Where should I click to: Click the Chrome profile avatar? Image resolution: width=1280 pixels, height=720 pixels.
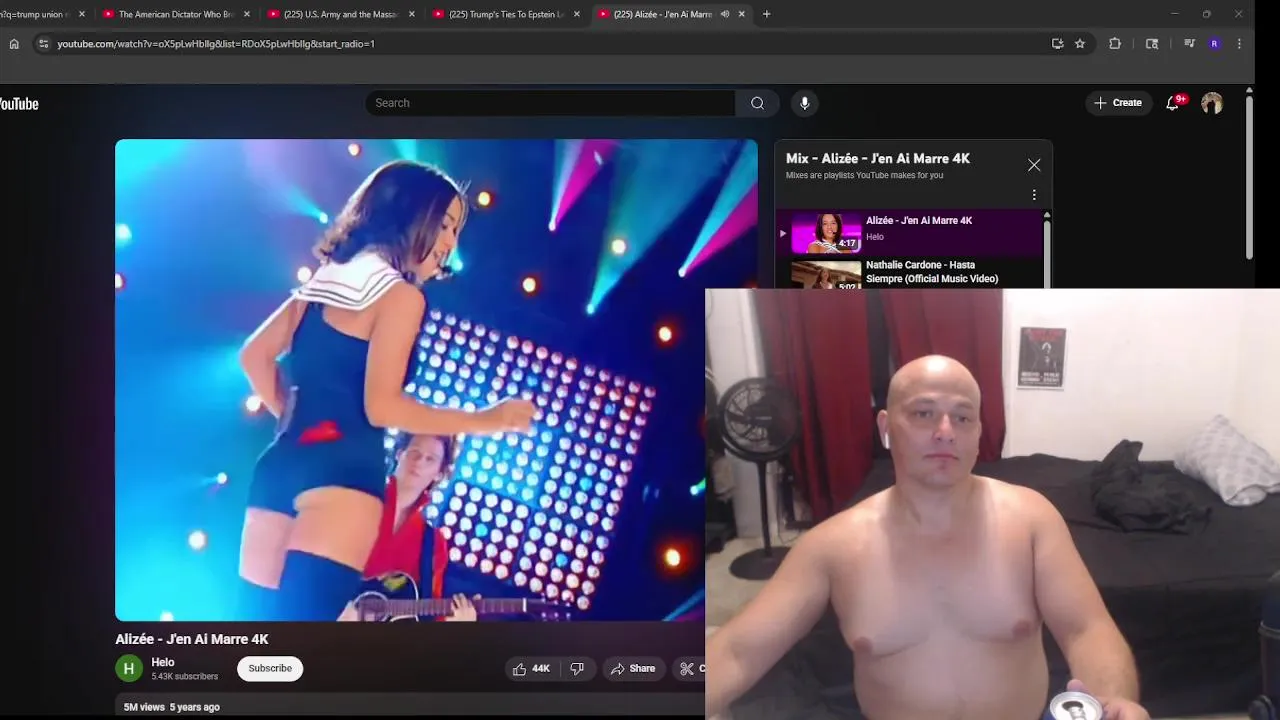click(1214, 44)
